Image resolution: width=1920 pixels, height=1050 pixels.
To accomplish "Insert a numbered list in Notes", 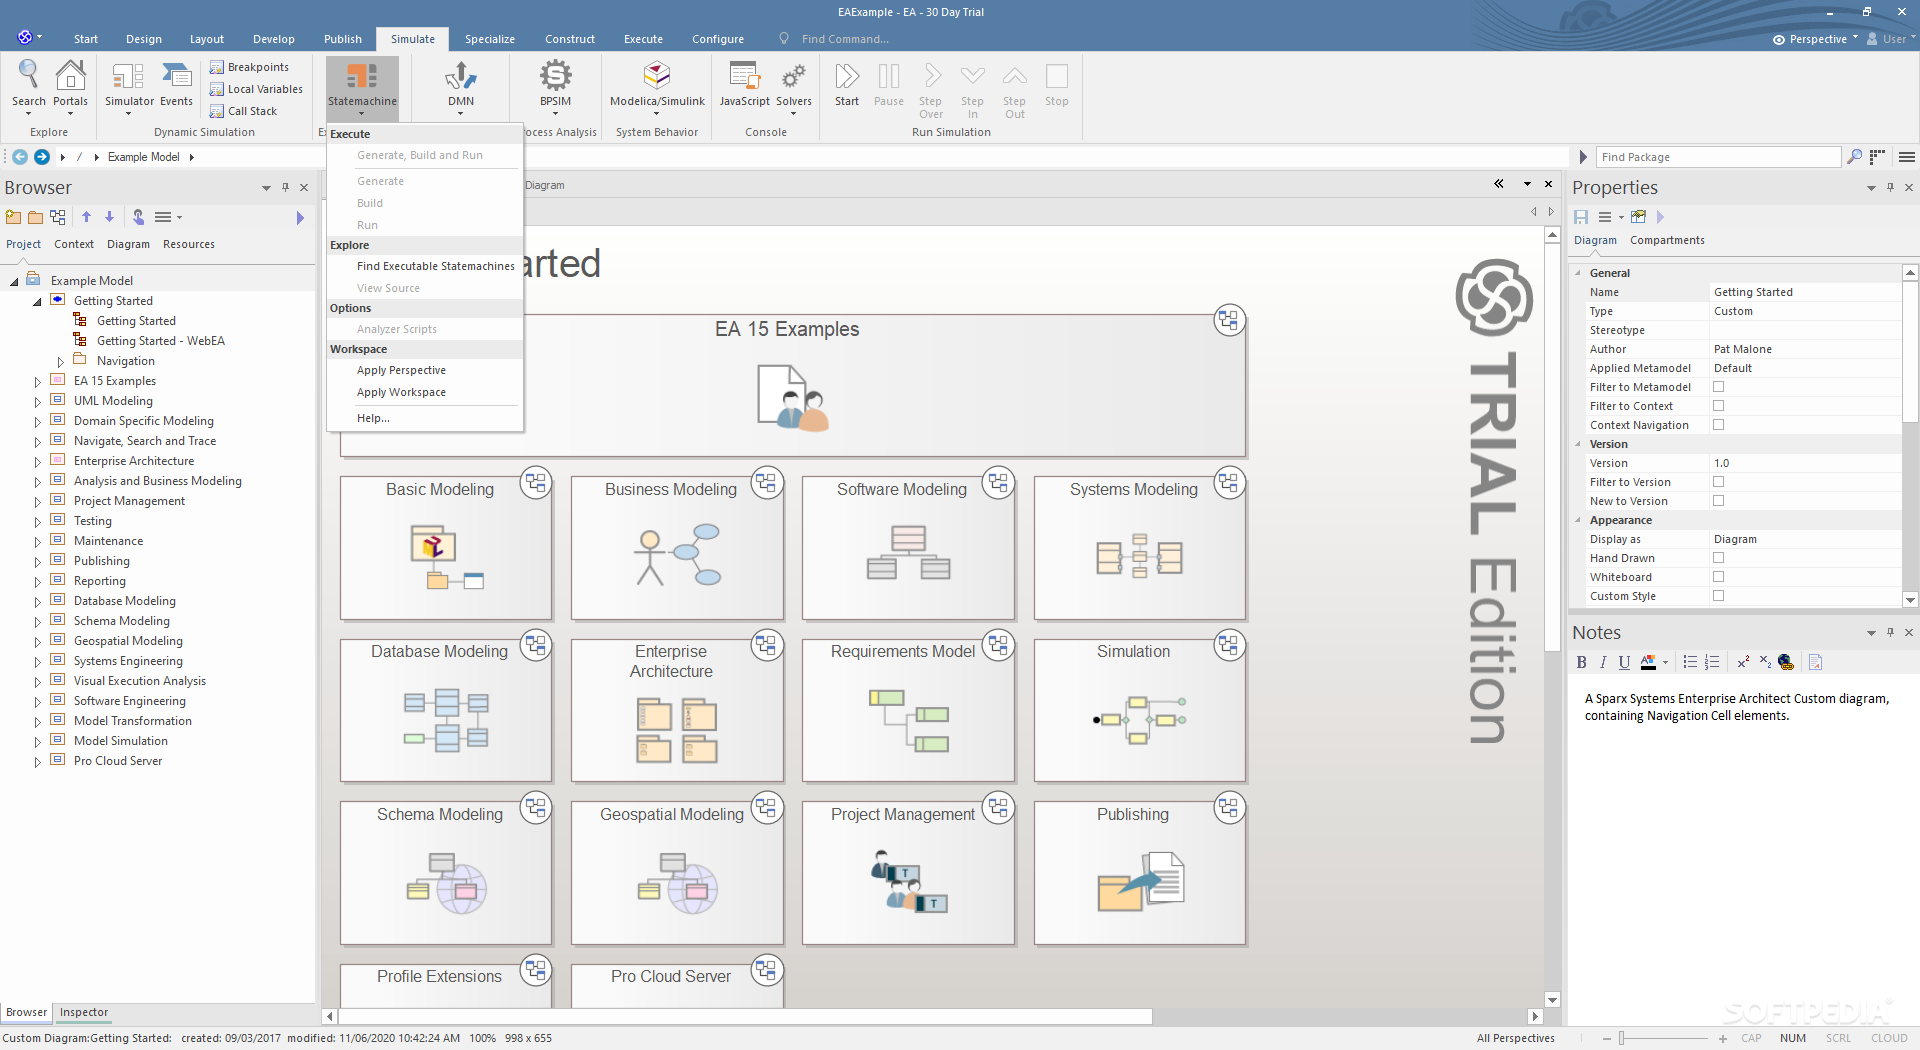I will (x=1712, y=662).
